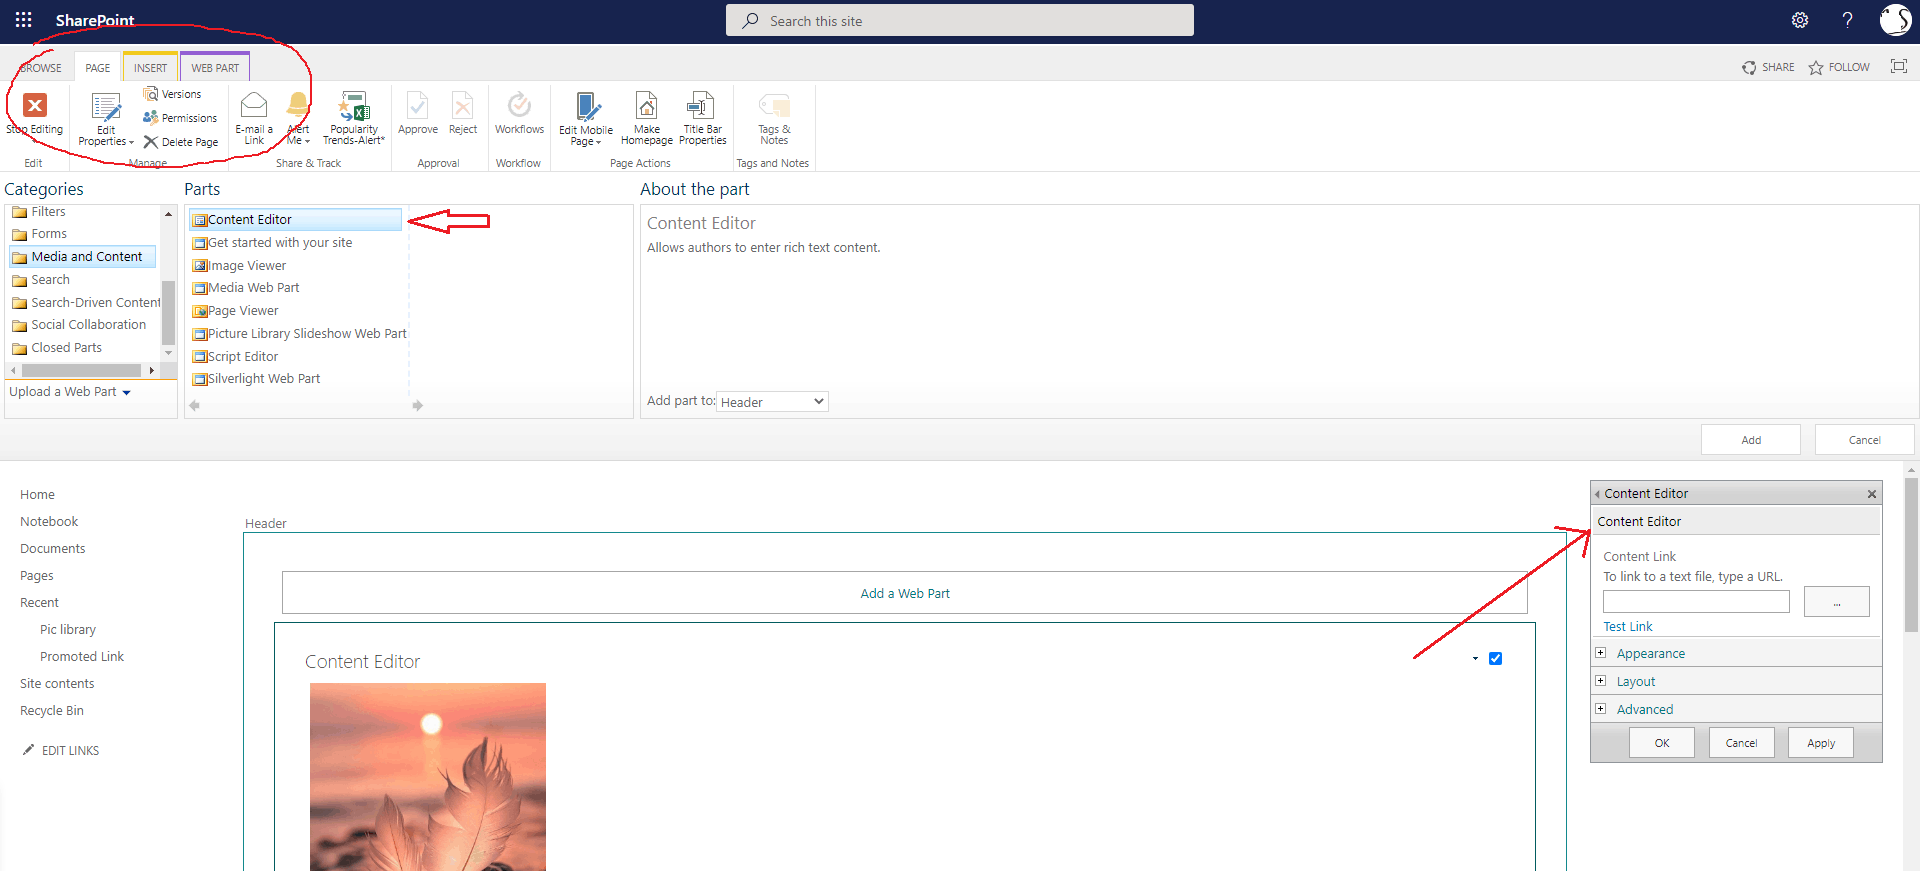Click the Categories horizontal scrollbar
This screenshot has width=1920, height=871.
pyautogui.click(x=83, y=370)
